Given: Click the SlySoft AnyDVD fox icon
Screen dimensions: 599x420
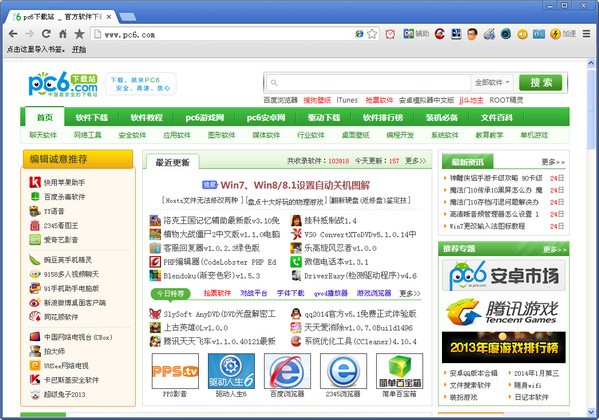Looking at the screenshot, I should pyautogui.click(x=155, y=314).
